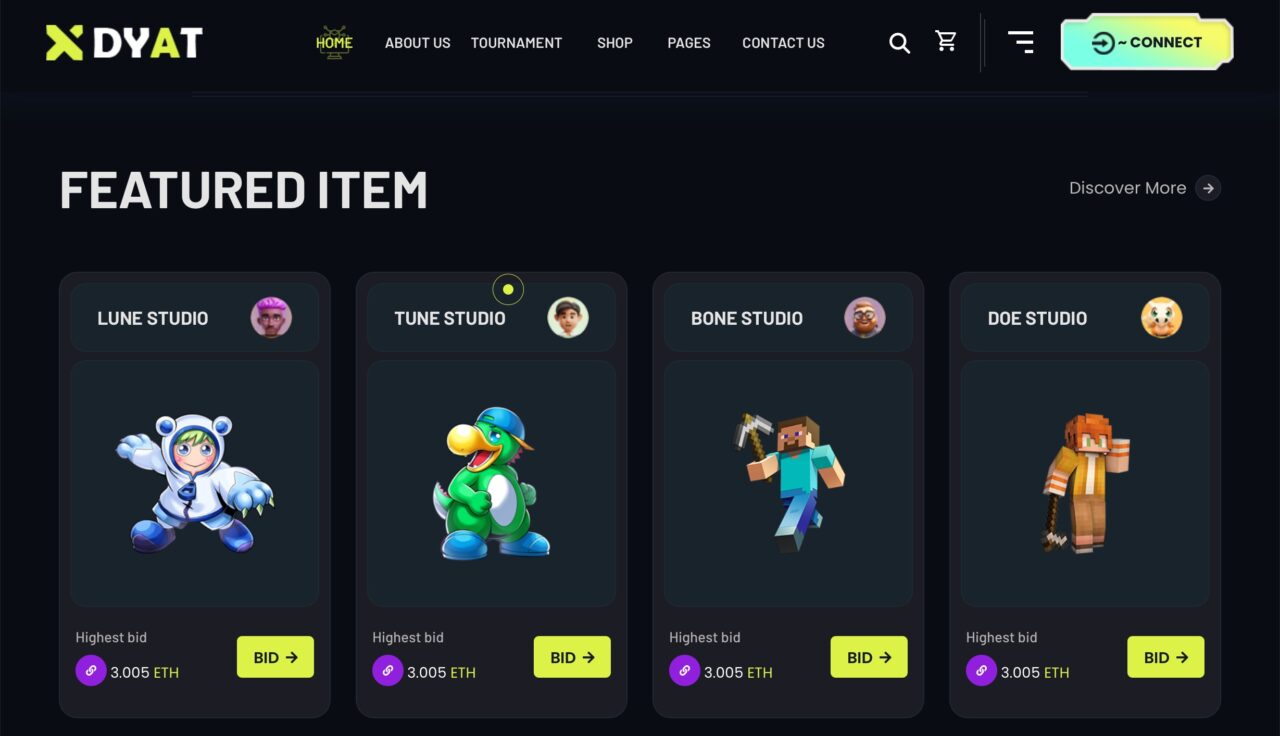Open the Tournament menu item
Image resolution: width=1280 pixels, height=736 pixels.
pos(516,43)
